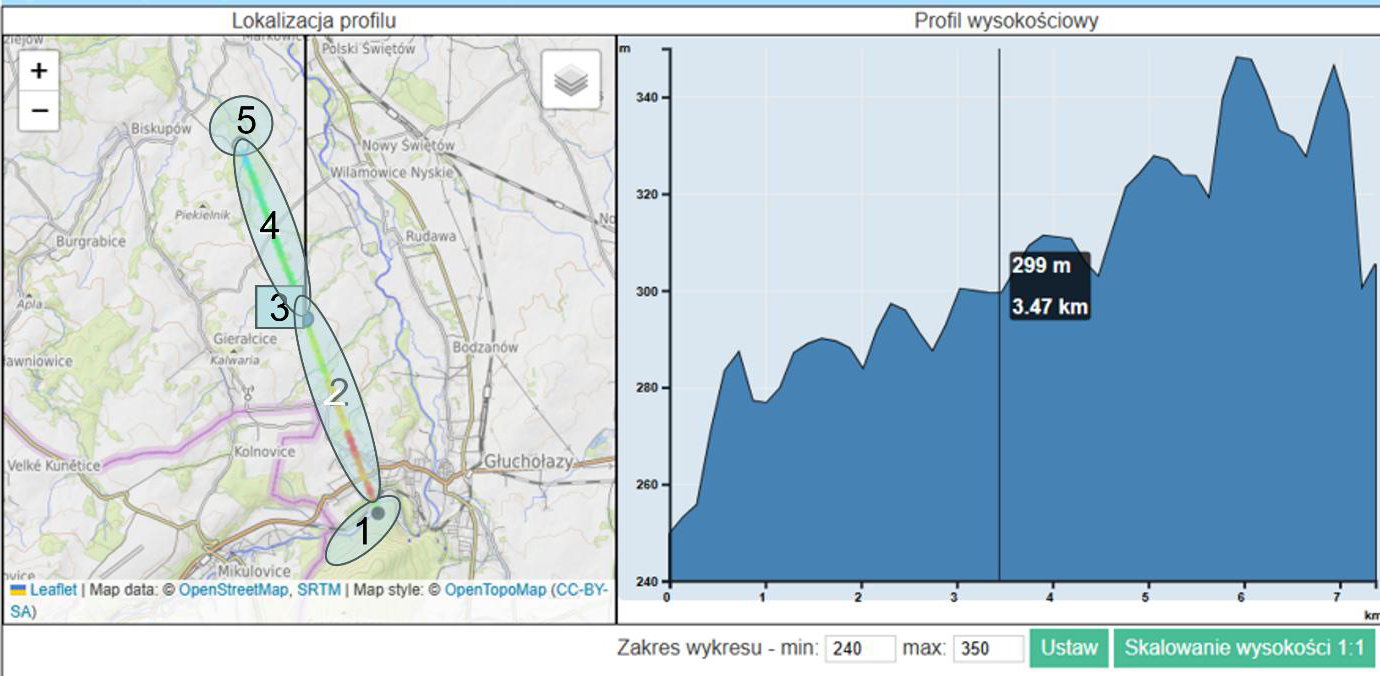Open the OpenTopoMap style link
Image resolution: width=1380 pixels, height=676 pixels.
coord(496,590)
